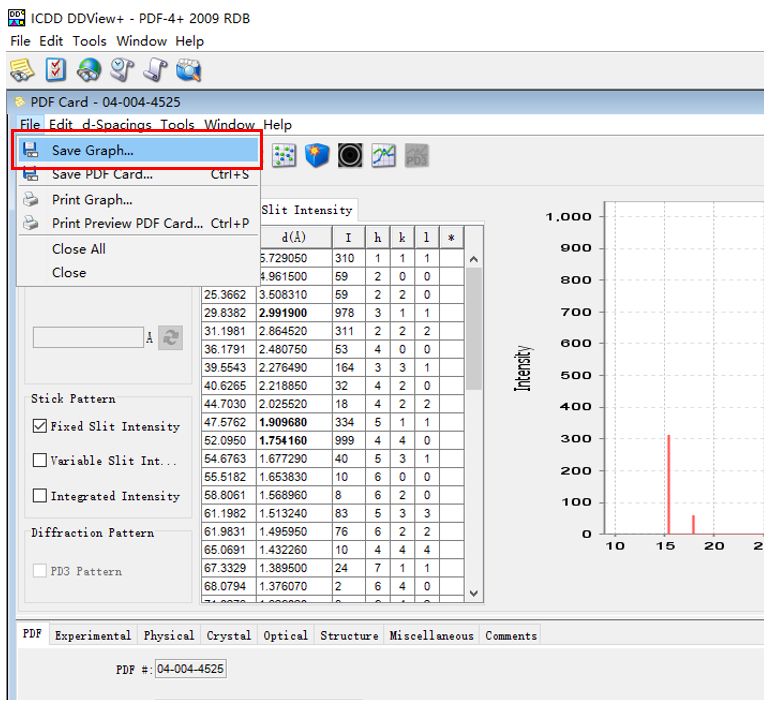The height and width of the screenshot is (712, 778).
Task: Choose Print Preview PDF Card... entry
Action: coord(137,223)
